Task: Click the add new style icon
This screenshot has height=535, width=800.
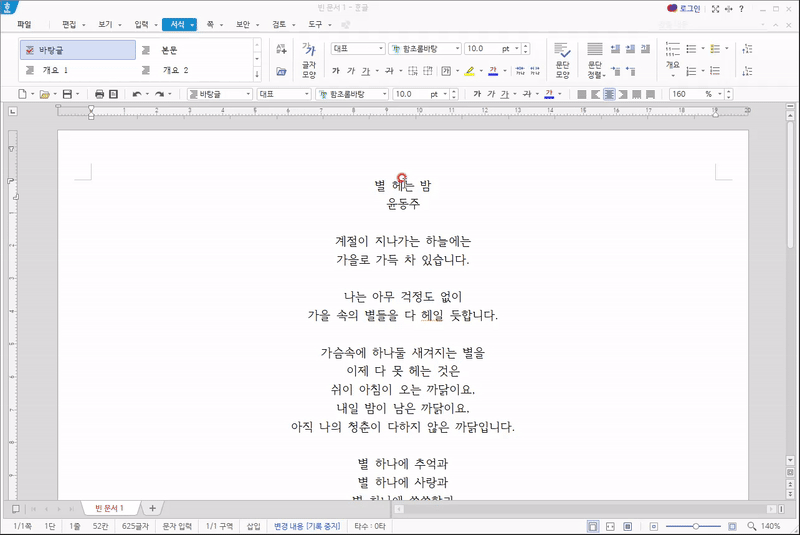Action: coord(281,49)
